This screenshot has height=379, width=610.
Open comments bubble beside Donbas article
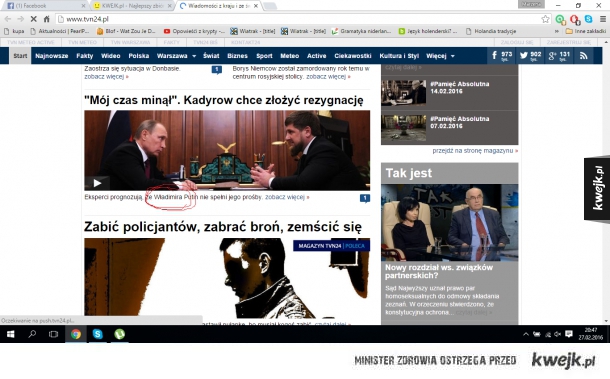click(x=217, y=70)
